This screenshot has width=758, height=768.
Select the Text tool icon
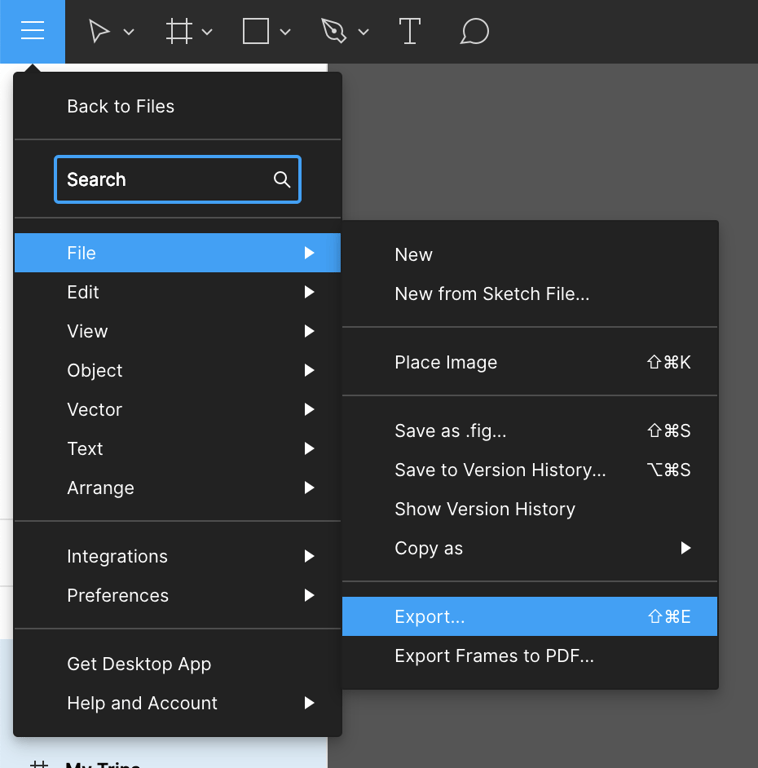pyautogui.click(x=409, y=32)
